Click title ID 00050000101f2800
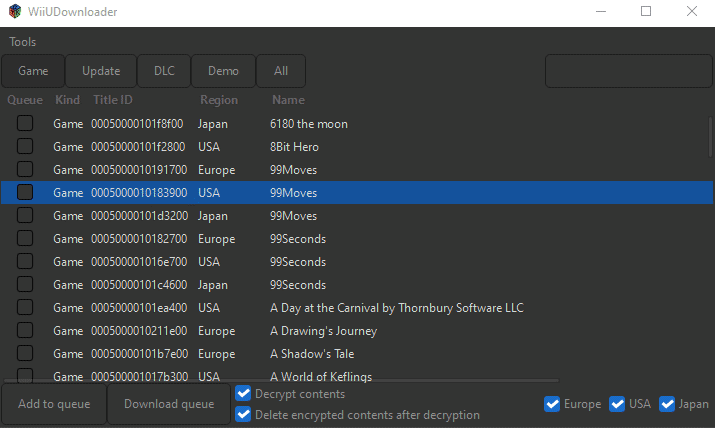The image size is (715, 428). click(138, 147)
